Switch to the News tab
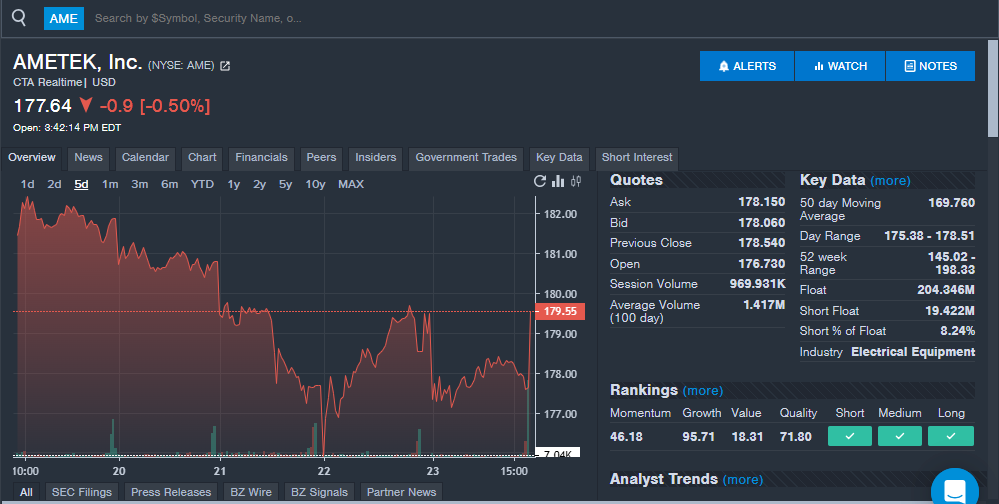 88,158
